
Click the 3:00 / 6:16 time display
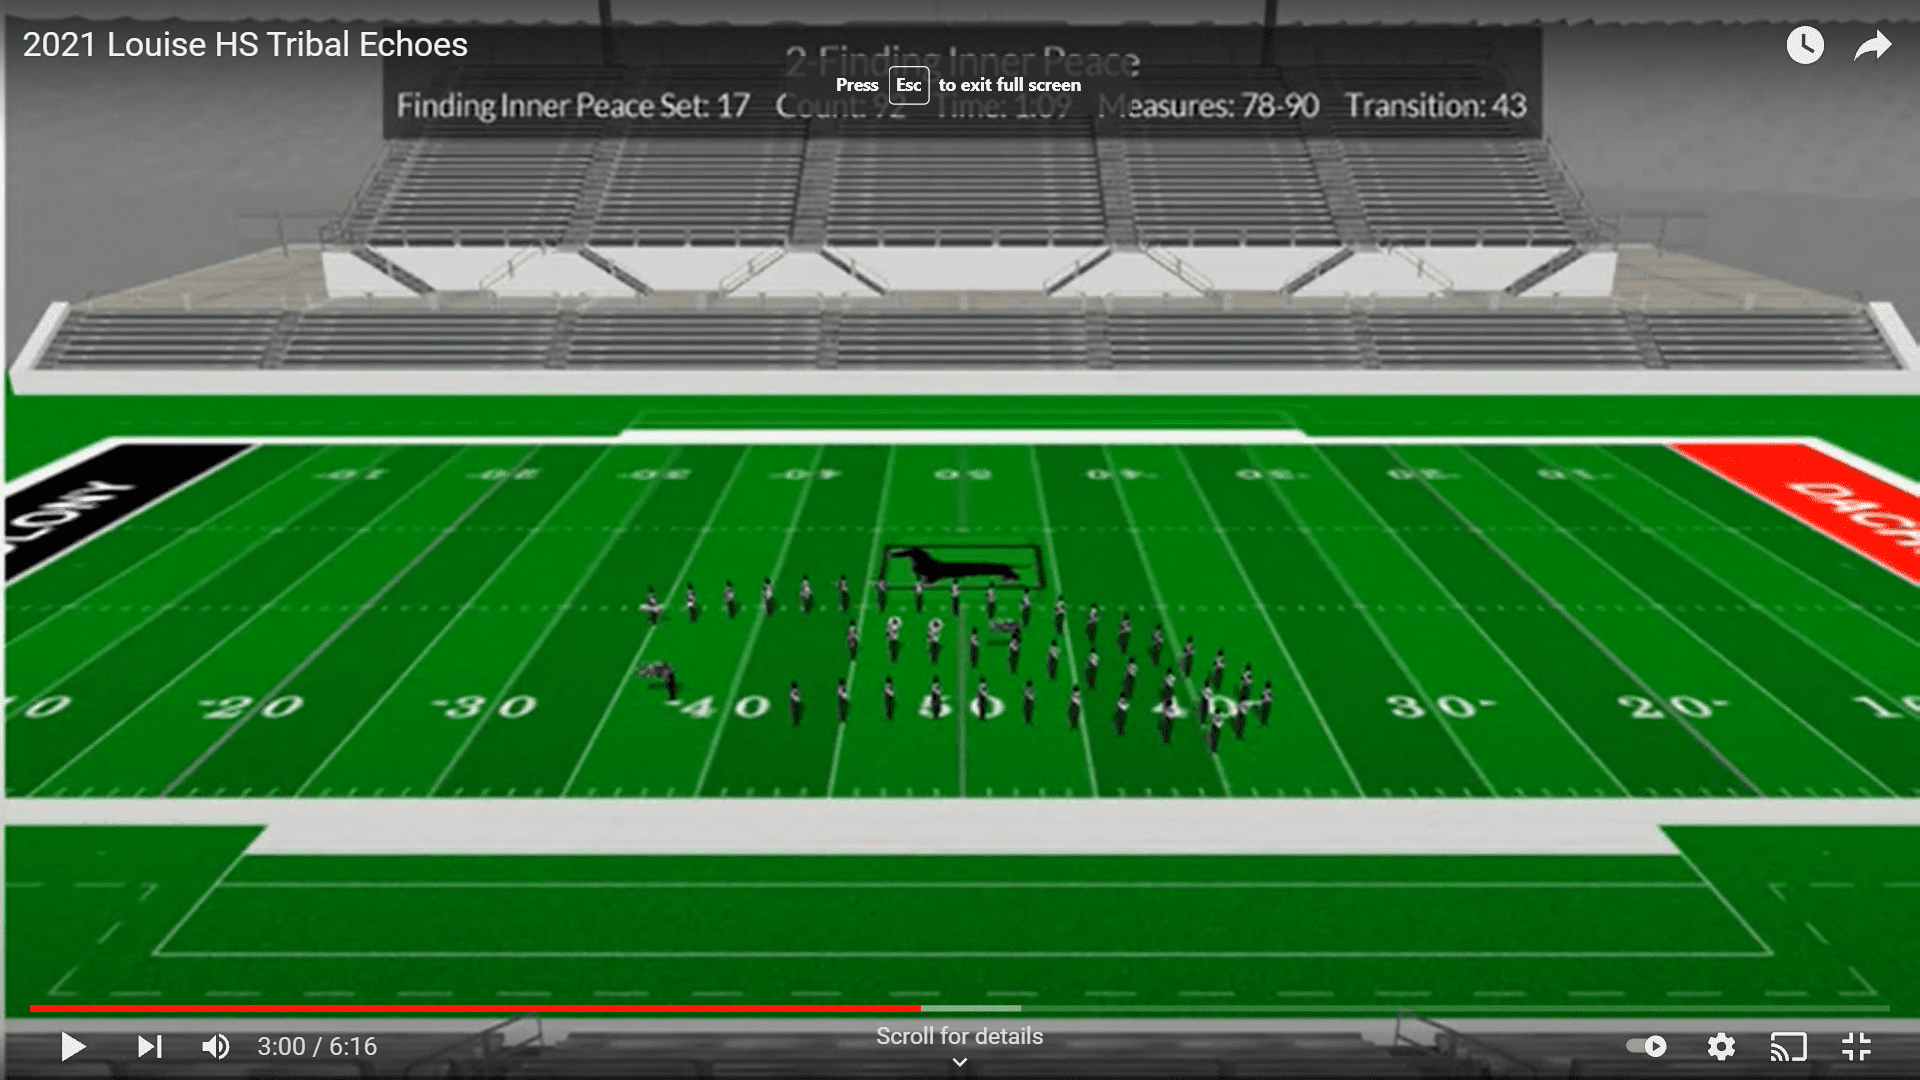317,1046
